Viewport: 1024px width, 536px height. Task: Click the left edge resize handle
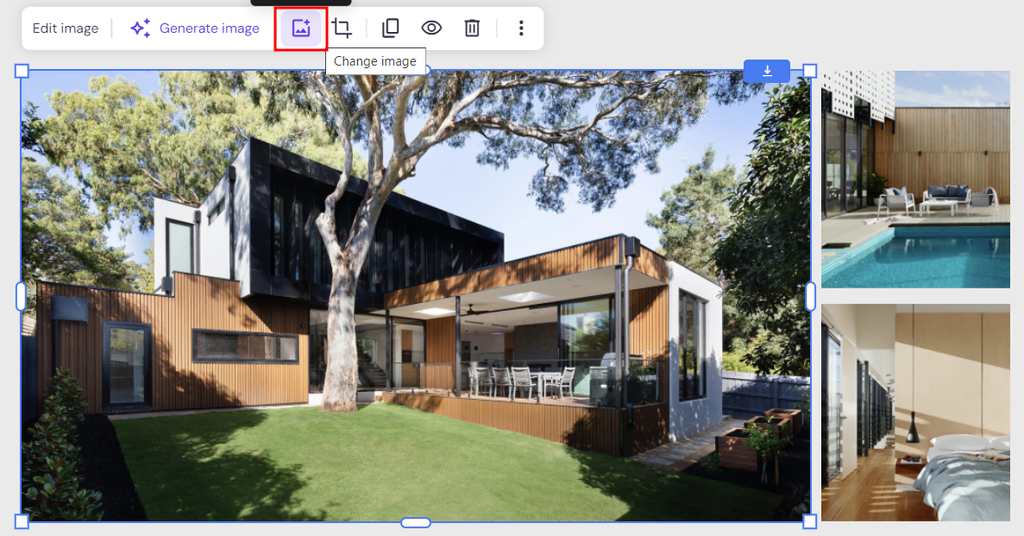(x=21, y=296)
